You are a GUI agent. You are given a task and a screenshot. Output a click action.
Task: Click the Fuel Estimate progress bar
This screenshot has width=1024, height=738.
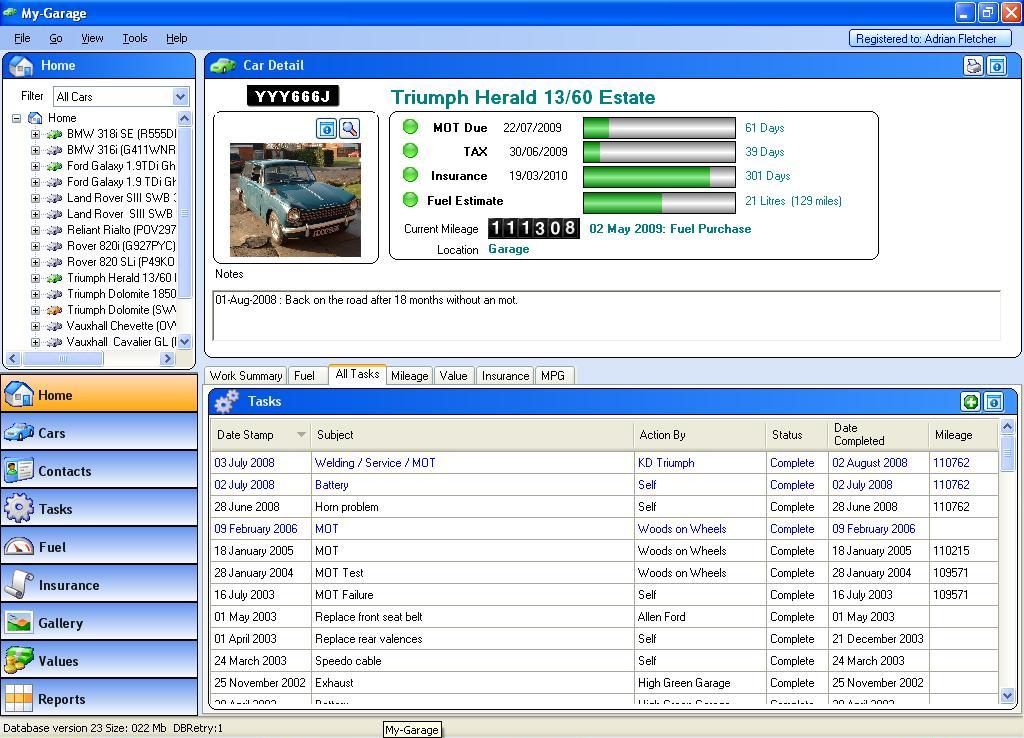pyautogui.click(x=659, y=203)
